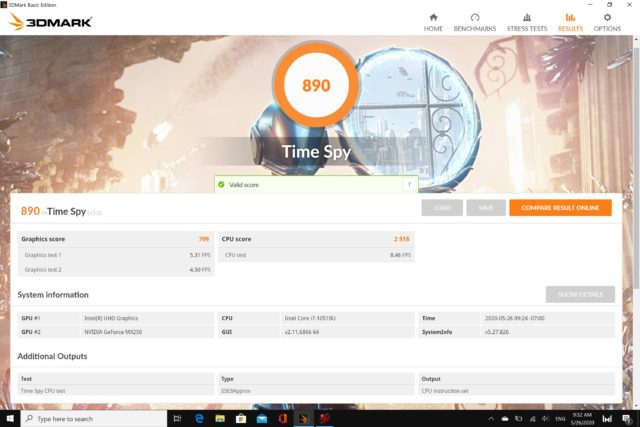Click the Graphics score value 799
640x427 pixels.
click(x=204, y=239)
